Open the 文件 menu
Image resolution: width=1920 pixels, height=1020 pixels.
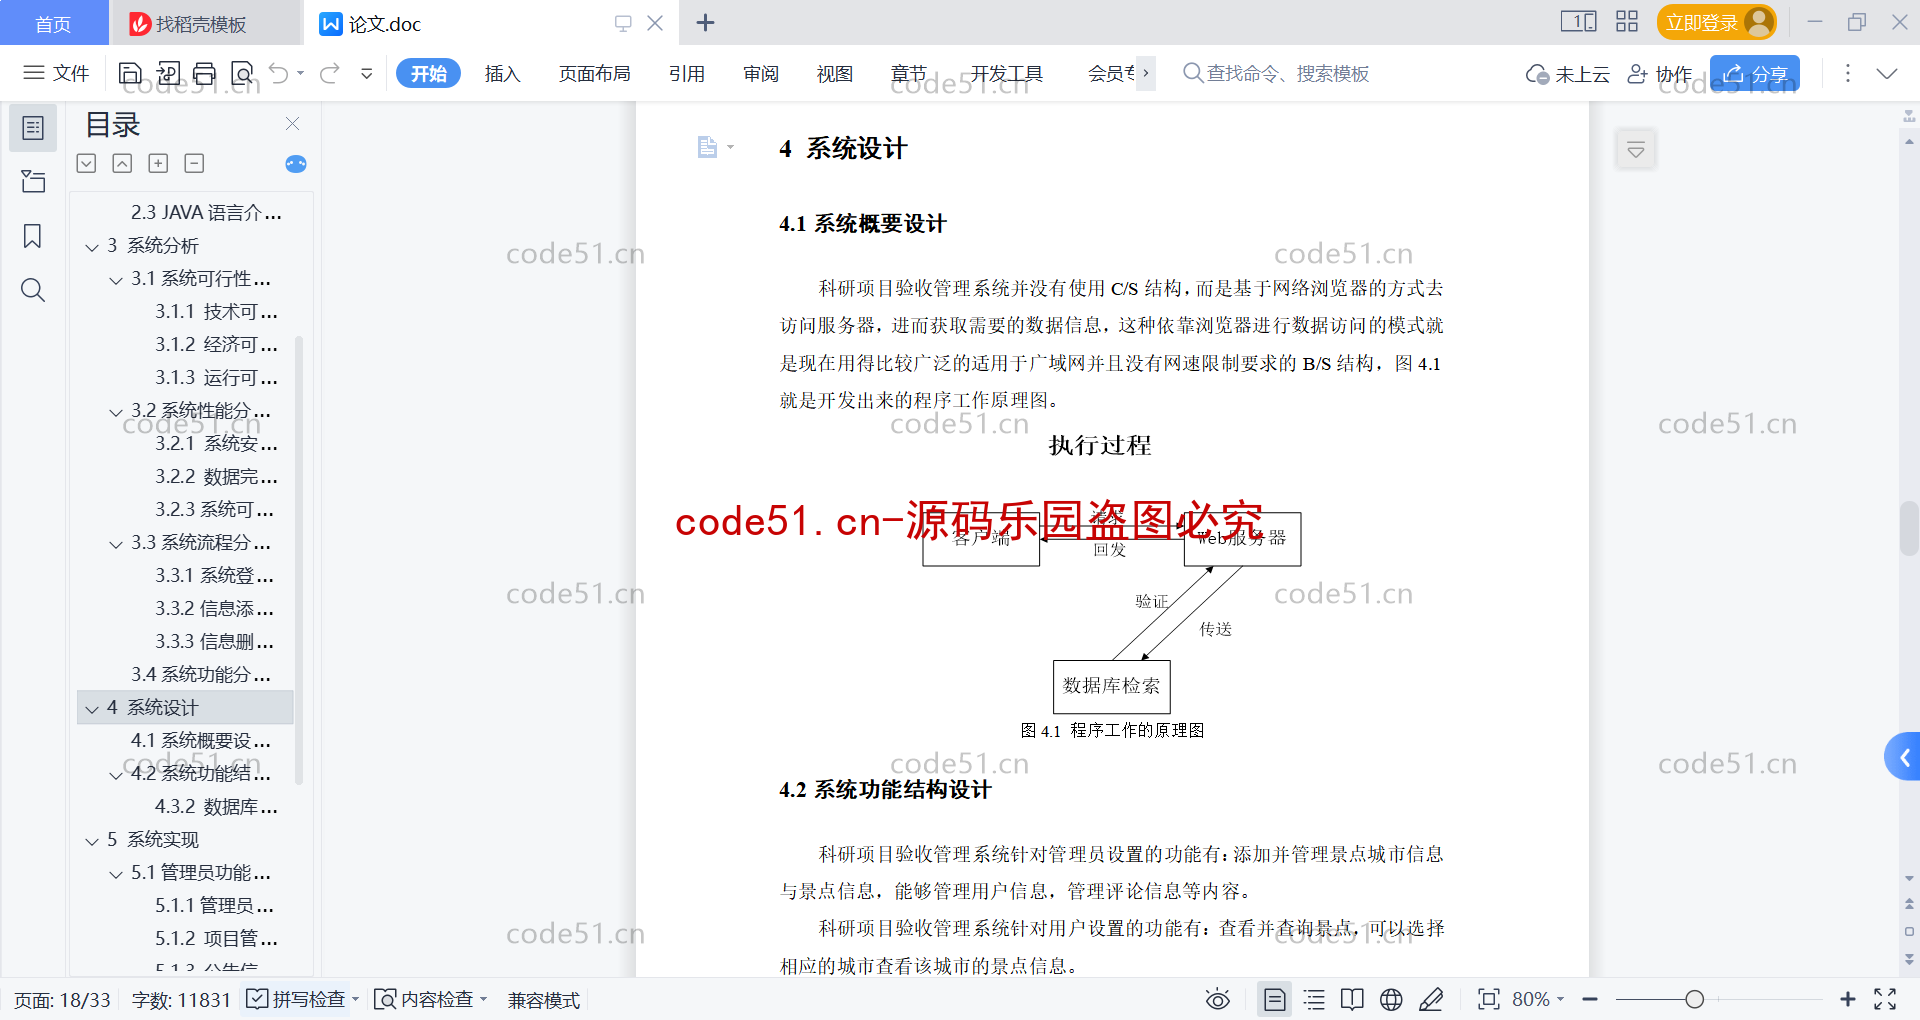coord(56,73)
